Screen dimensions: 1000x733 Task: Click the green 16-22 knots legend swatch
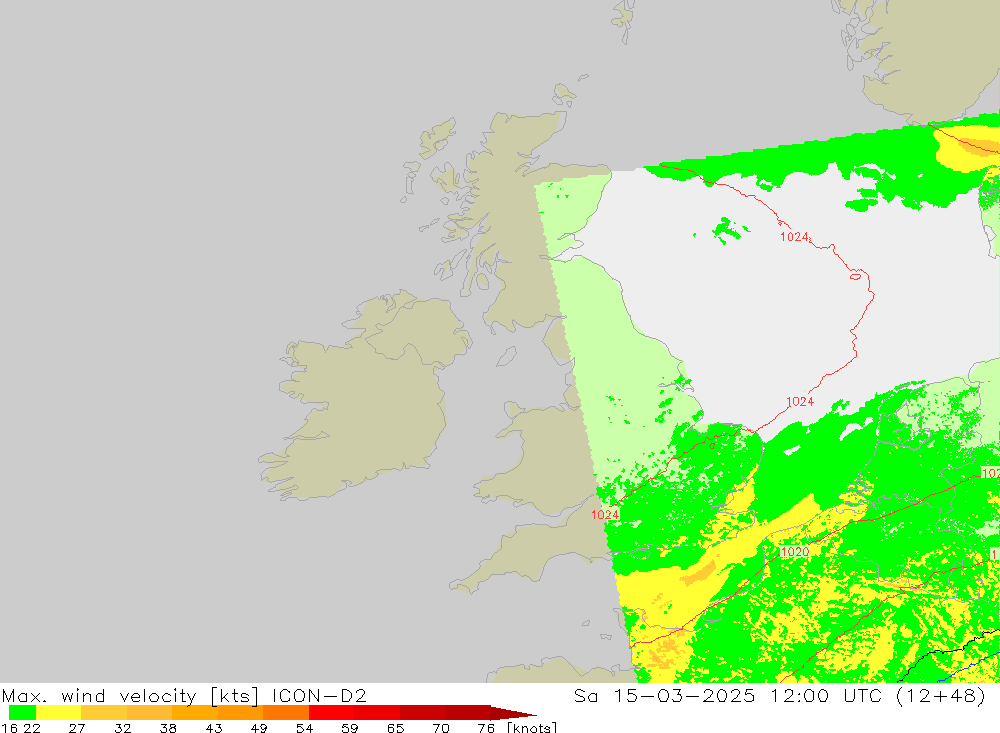(22, 713)
